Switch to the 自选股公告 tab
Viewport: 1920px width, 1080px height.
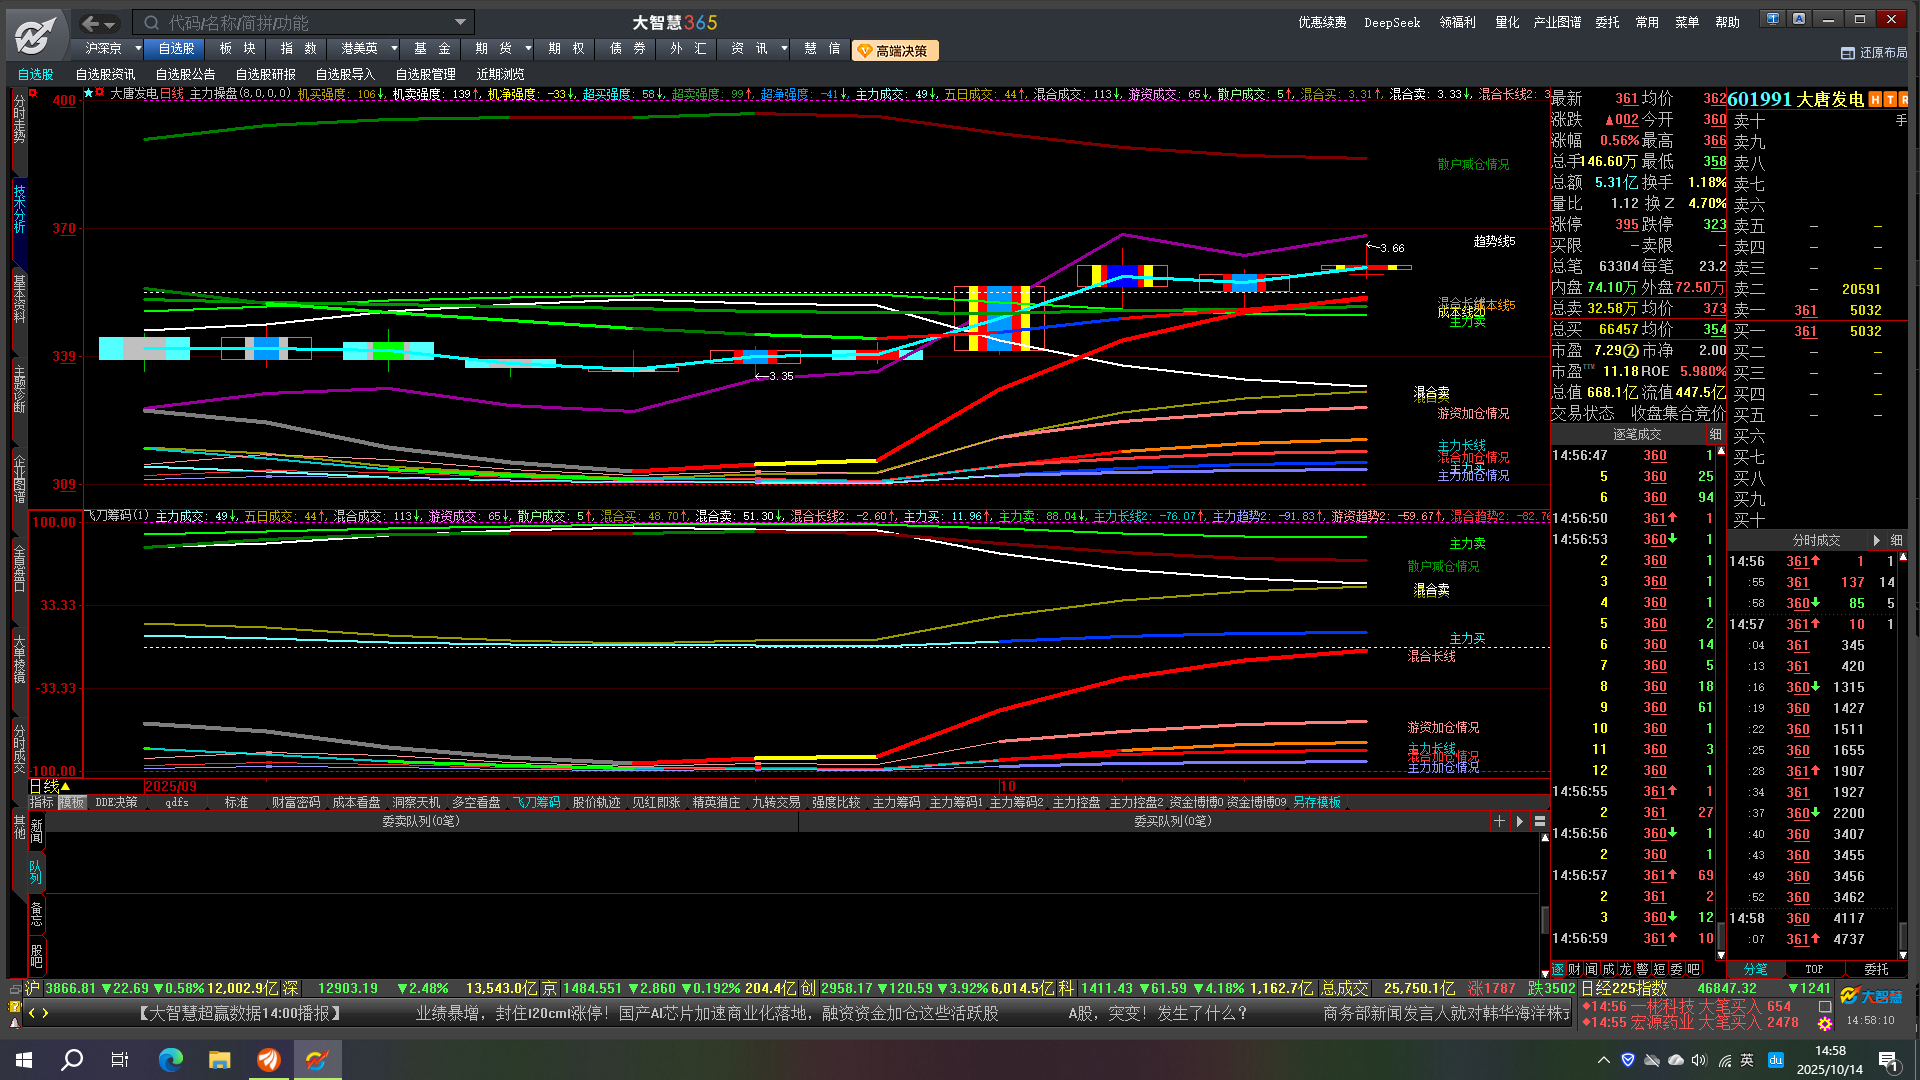[185, 74]
